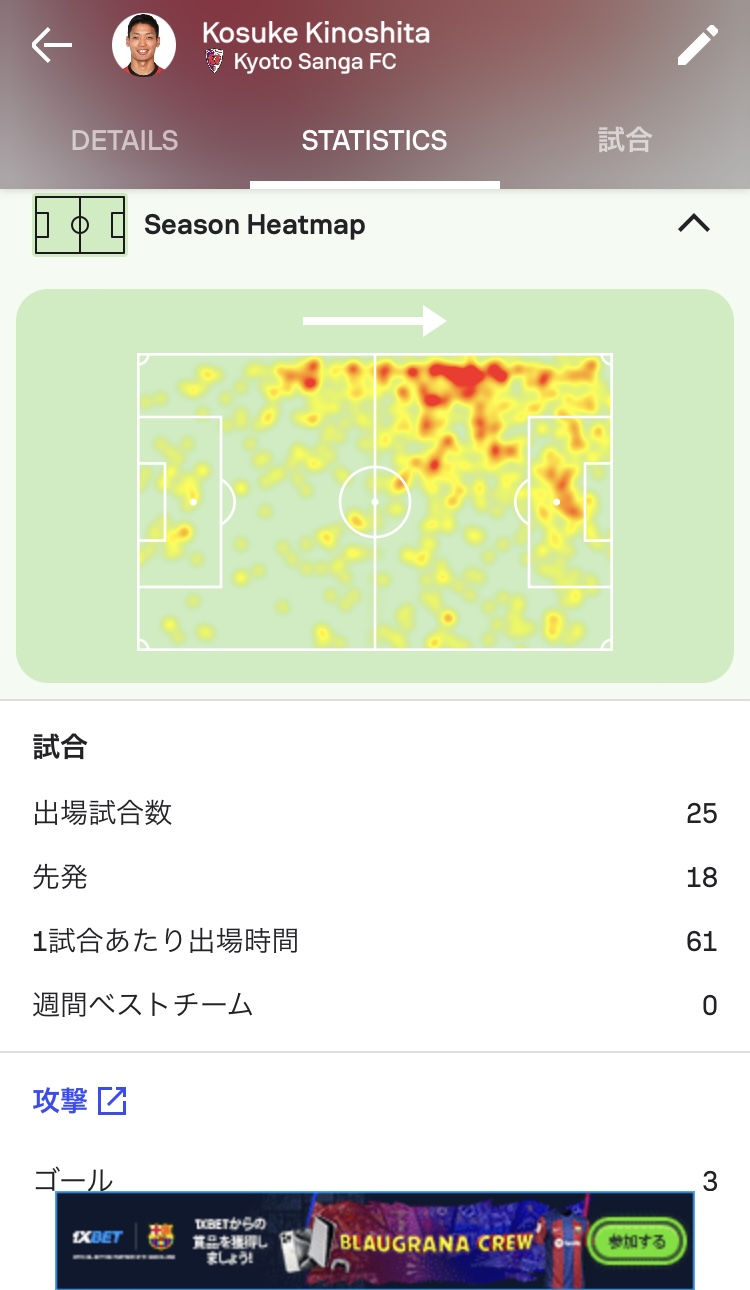Open the external link icon next to 攻撃

113,1101
